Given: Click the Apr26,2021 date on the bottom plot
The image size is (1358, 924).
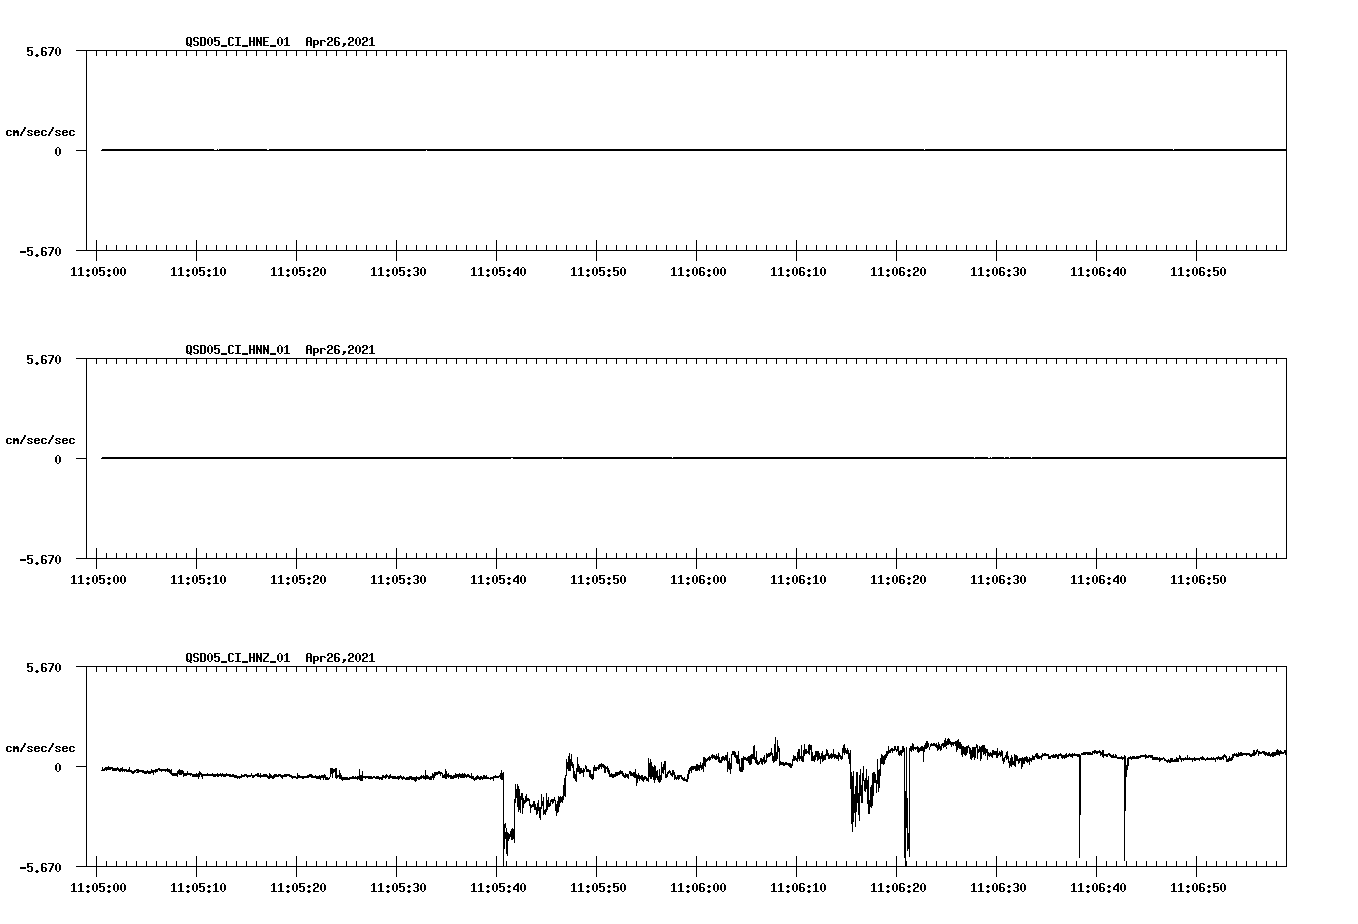Looking at the screenshot, I should 339,658.
